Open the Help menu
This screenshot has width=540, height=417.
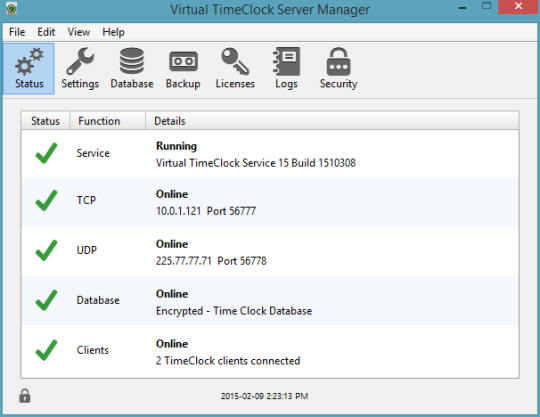(x=113, y=32)
